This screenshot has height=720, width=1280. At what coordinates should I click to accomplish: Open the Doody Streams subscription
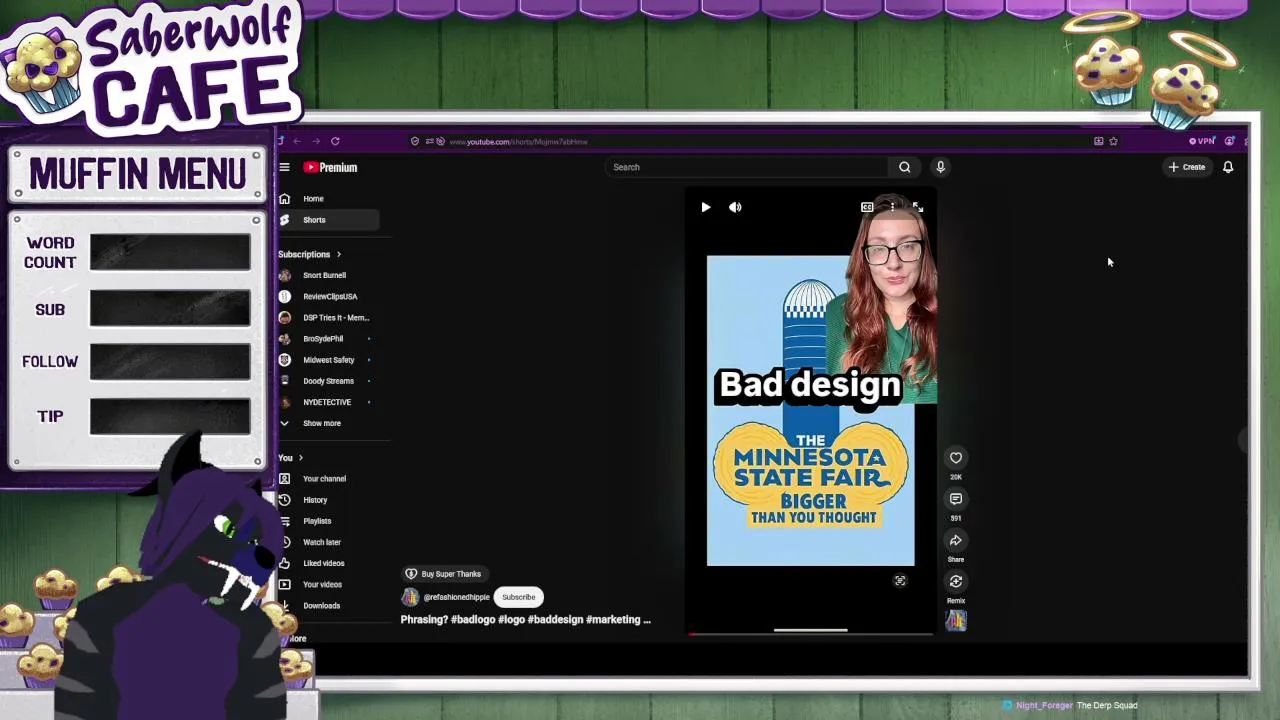(328, 381)
